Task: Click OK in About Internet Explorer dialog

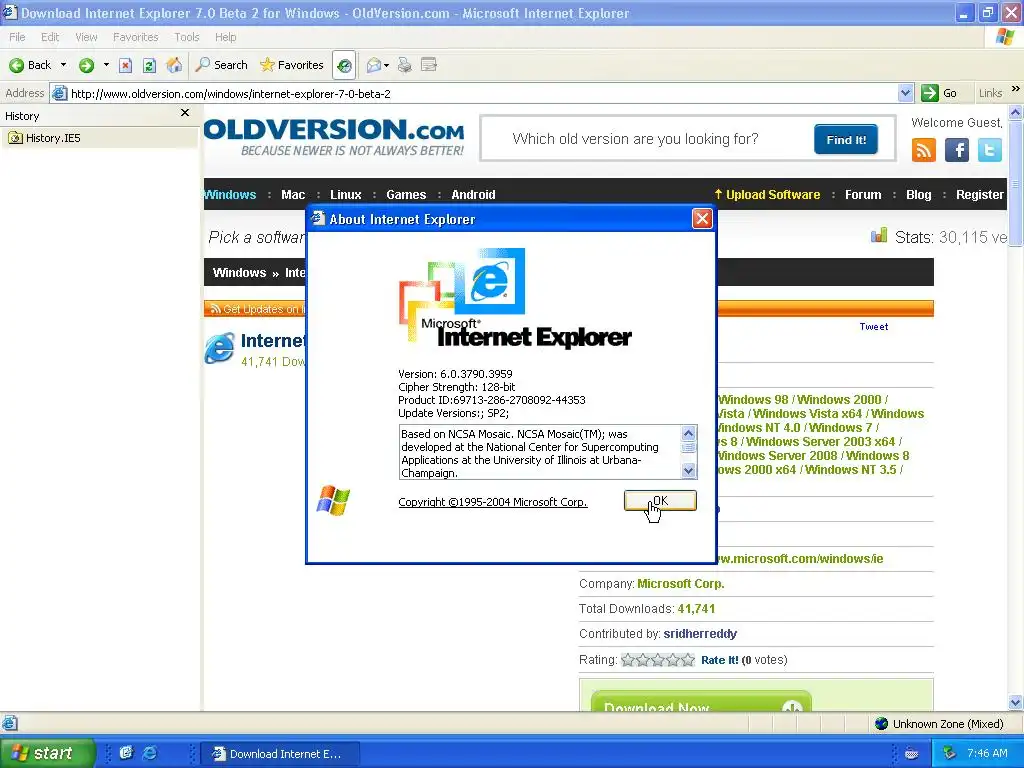Action: point(660,501)
